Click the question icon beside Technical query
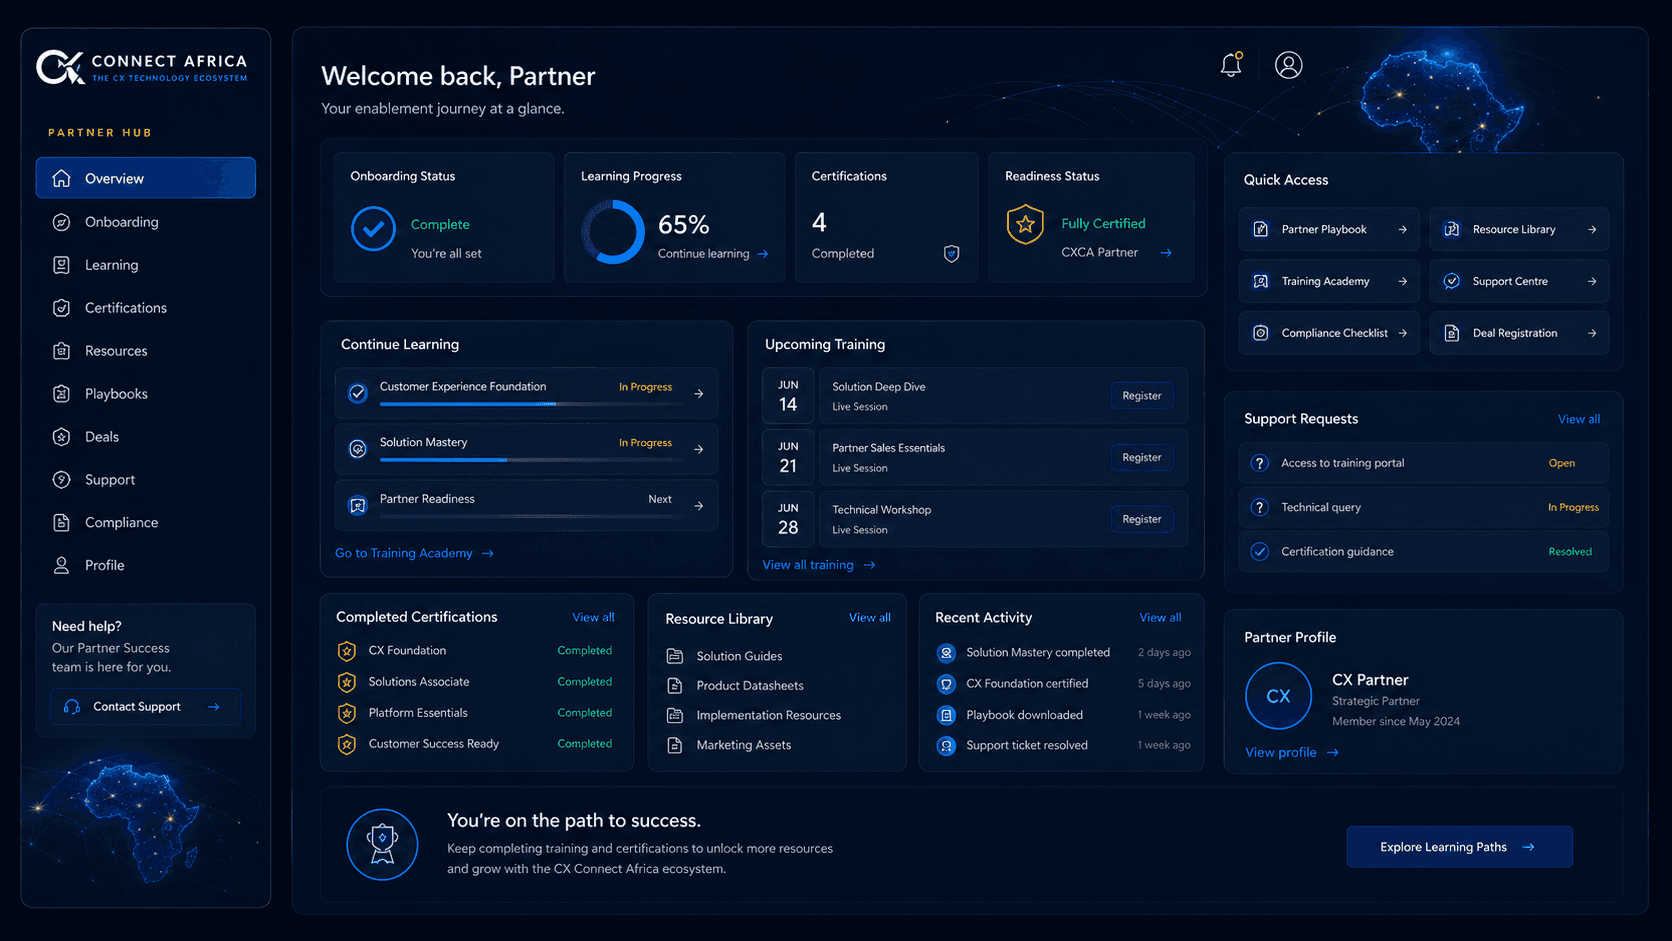1672x941 pixels. click(1260, 507)
